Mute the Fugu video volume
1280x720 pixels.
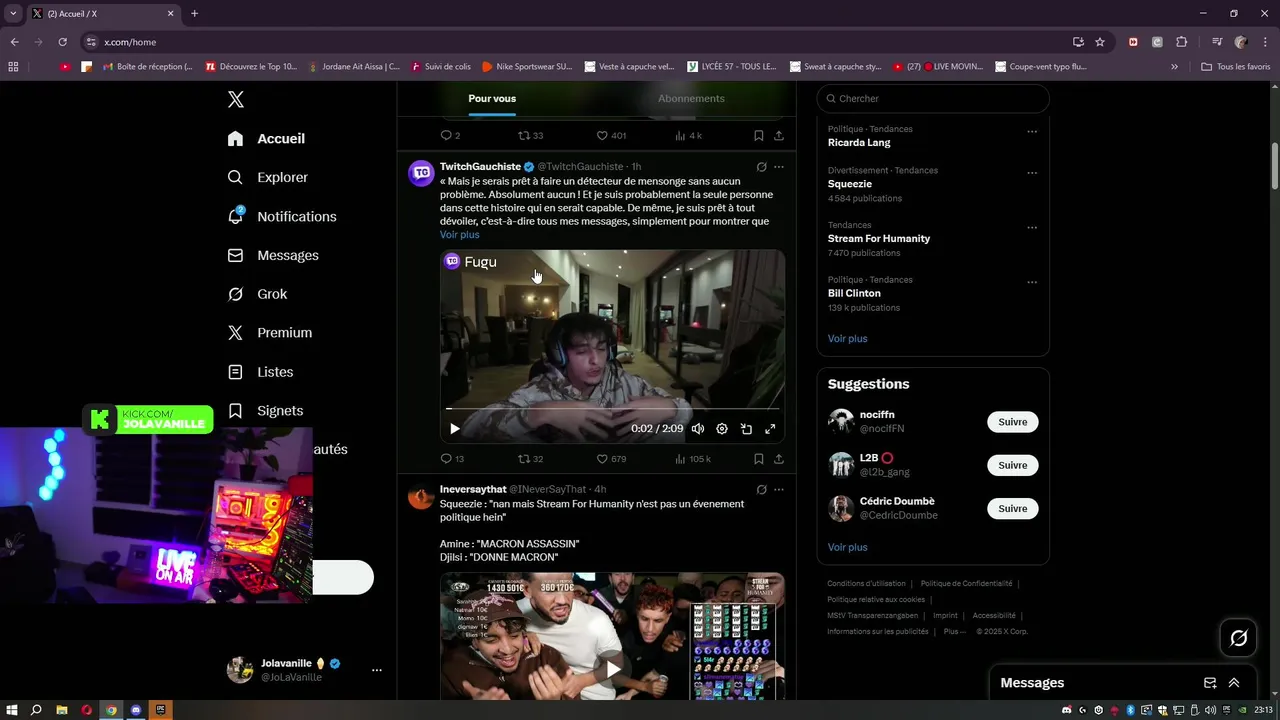[698, 429]
